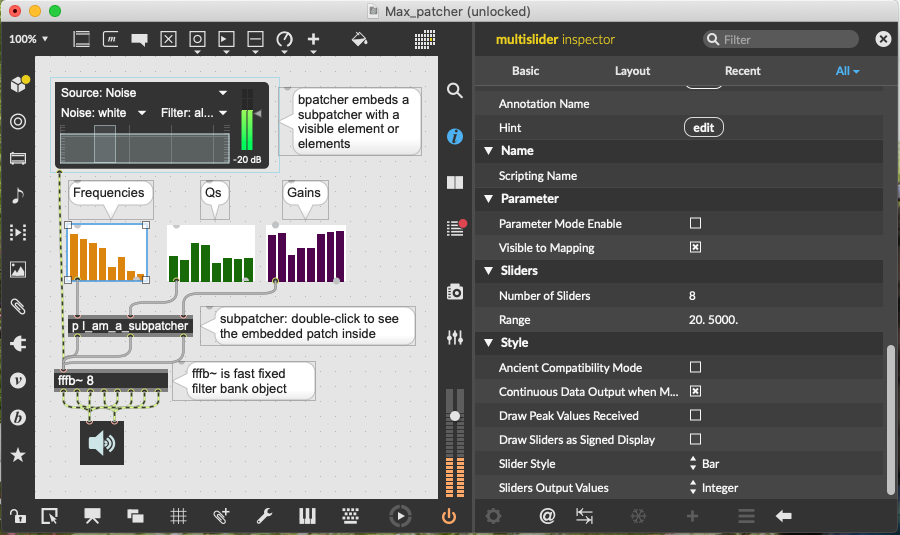Open the camera snapshots icon
The height and width of the screenshot is (535, 900).
(455, 292)
